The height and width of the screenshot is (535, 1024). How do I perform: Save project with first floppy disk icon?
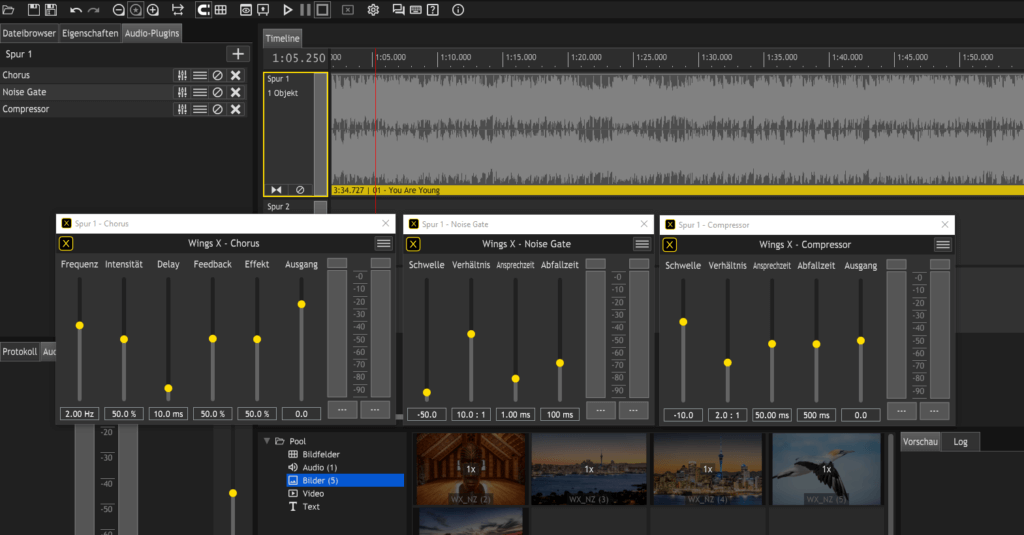click(33, 10)
